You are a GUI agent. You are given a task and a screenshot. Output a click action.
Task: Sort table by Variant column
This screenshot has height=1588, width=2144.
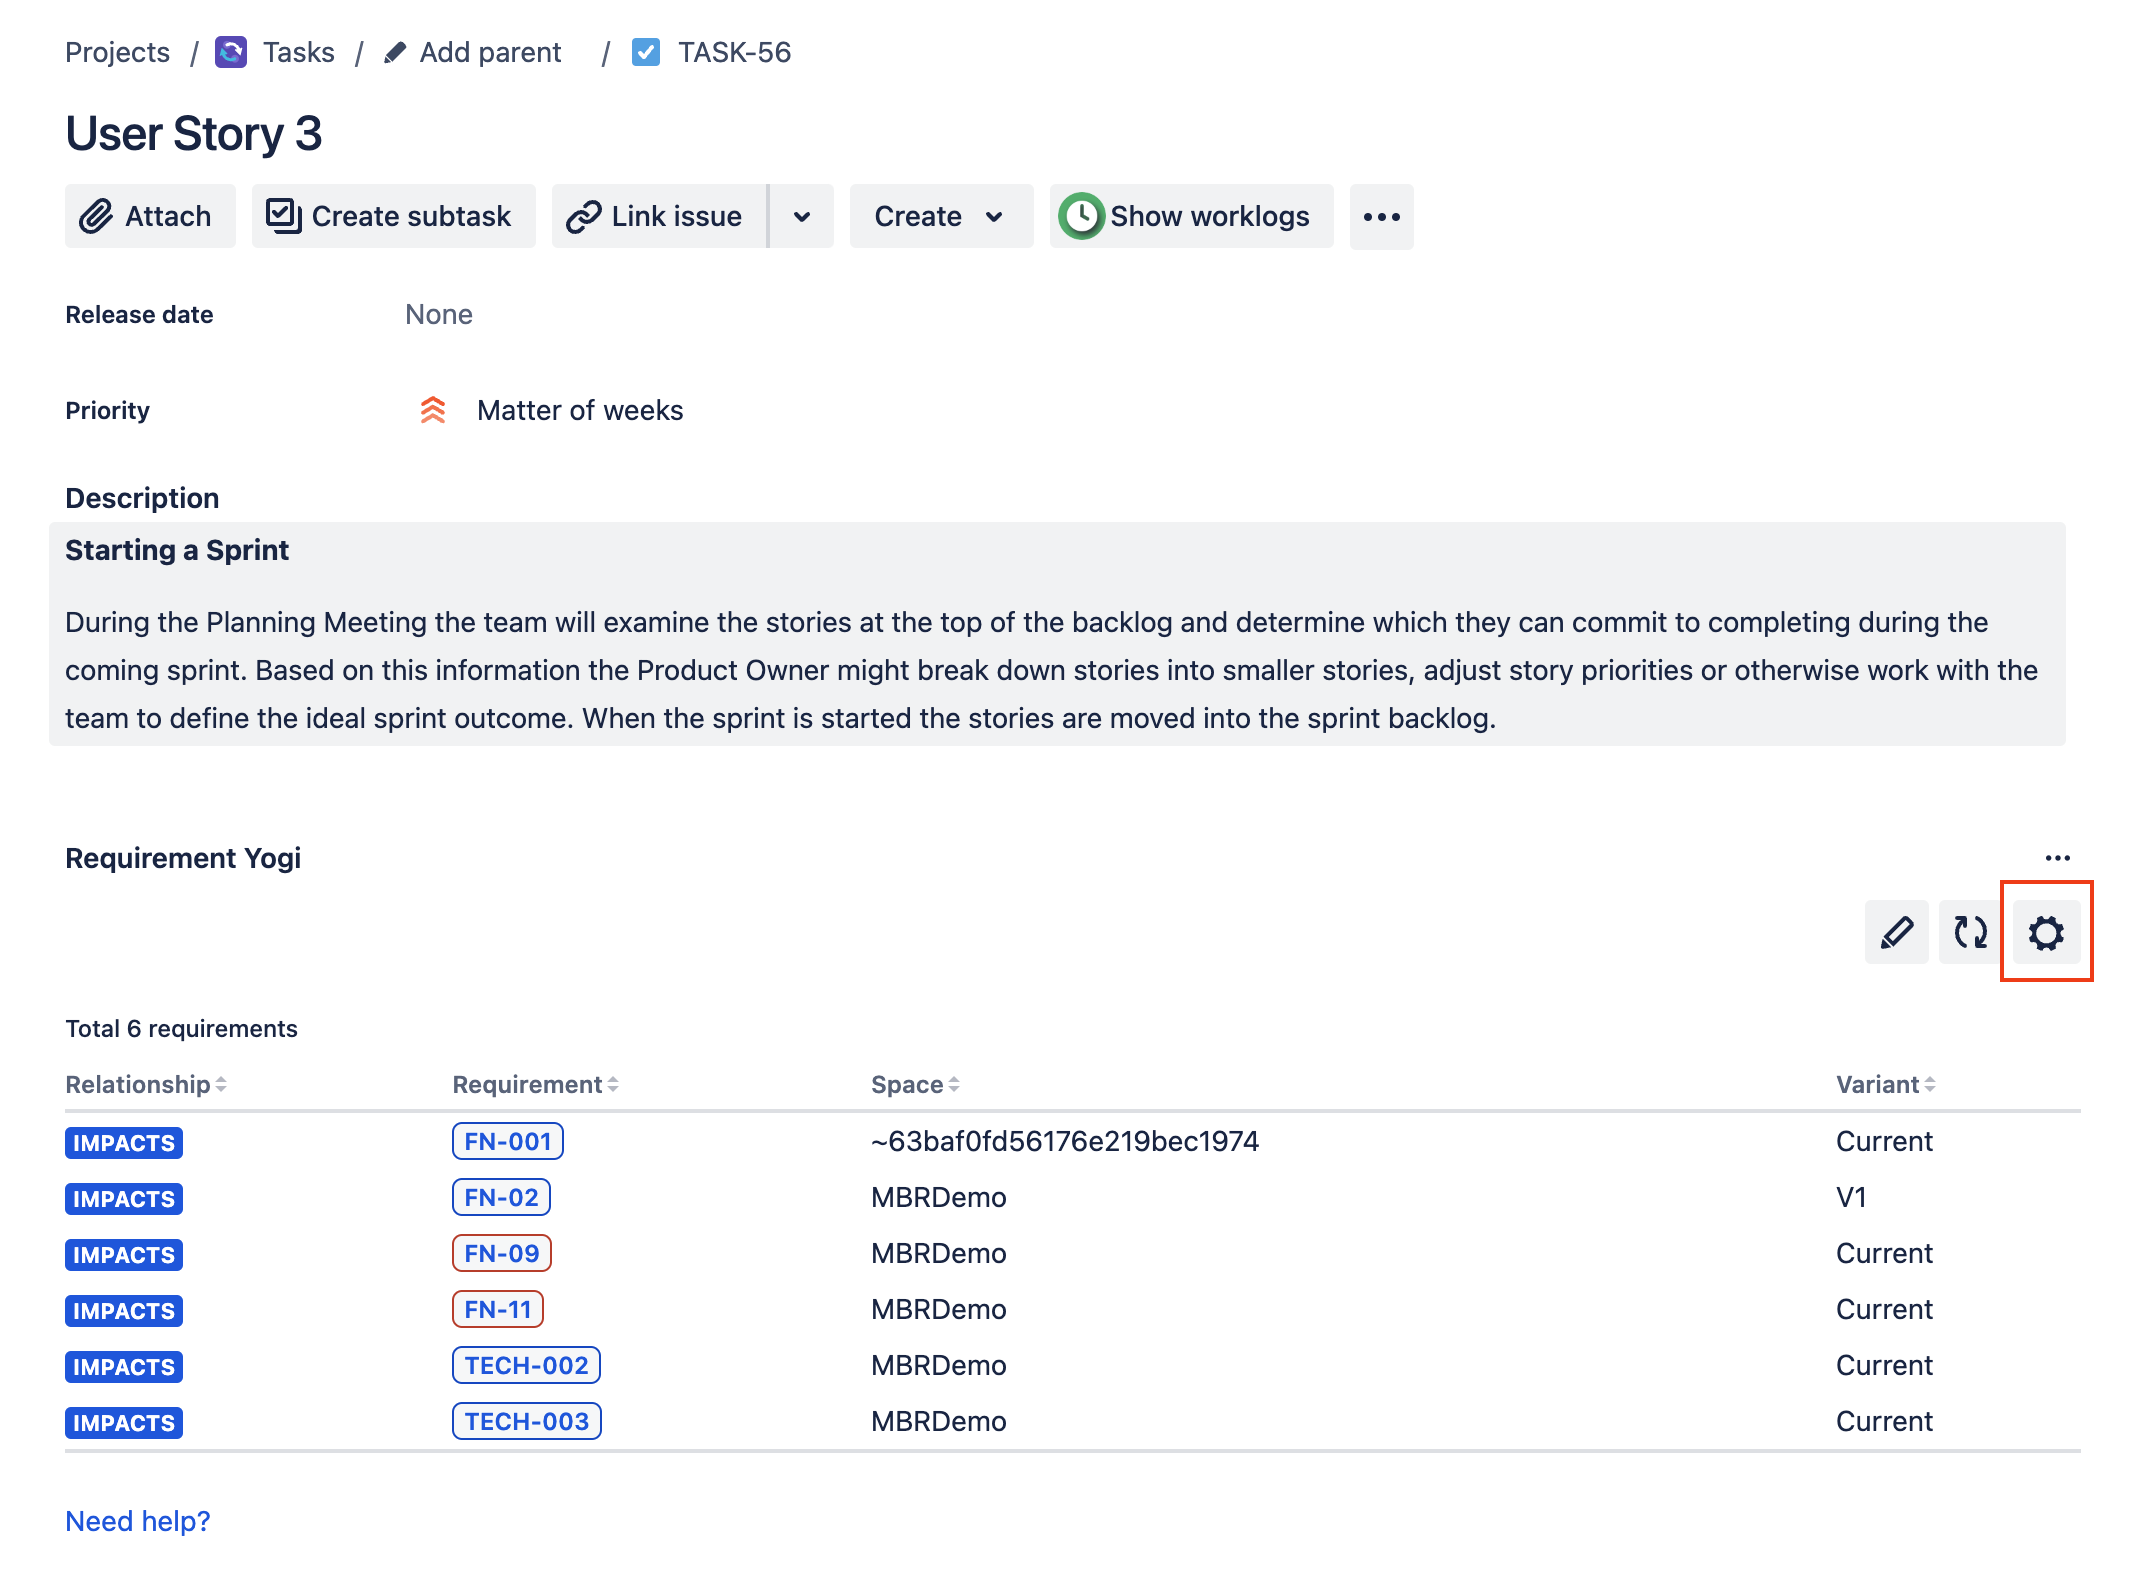pyautogui.click(x=1885, y=1084)
